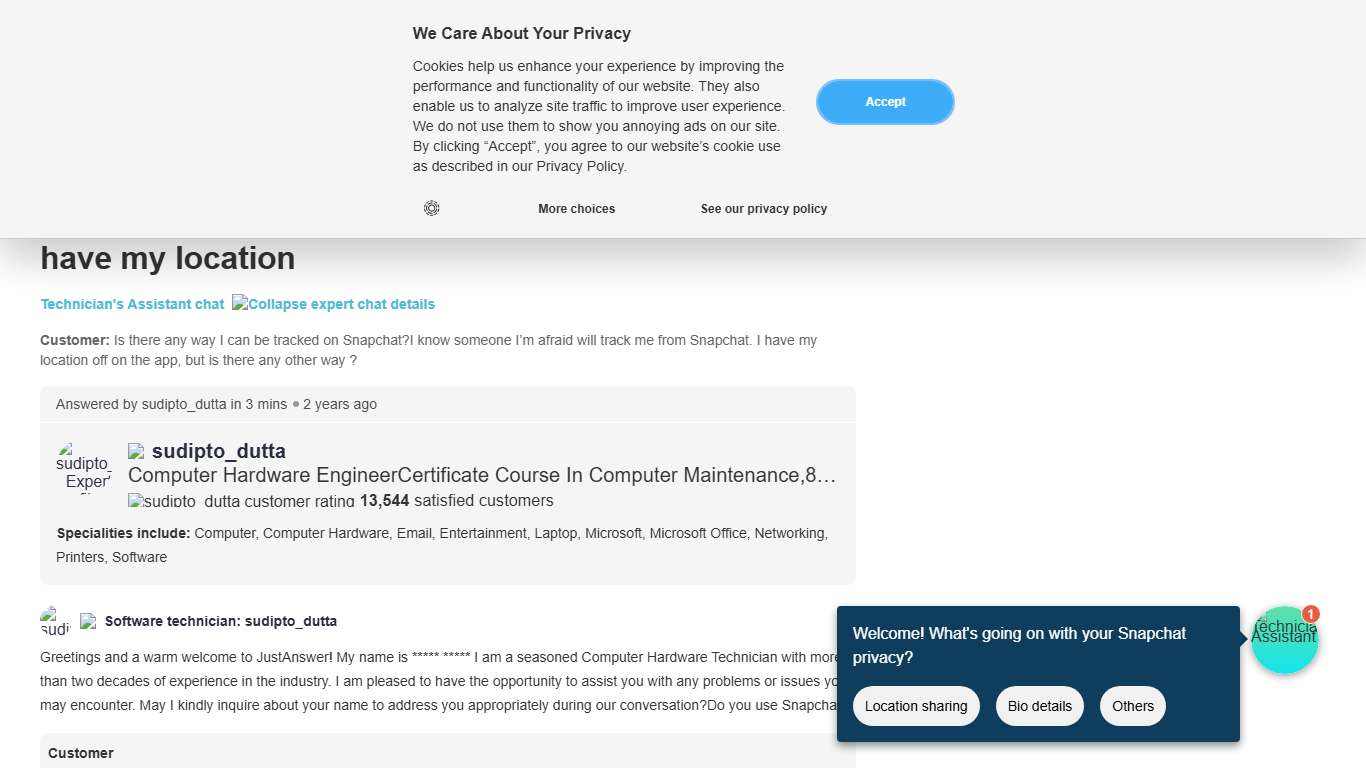Open the Technician's Assistant chat bubble
This screenshot has width=1366, height=768.
(x=1284, y=640)
